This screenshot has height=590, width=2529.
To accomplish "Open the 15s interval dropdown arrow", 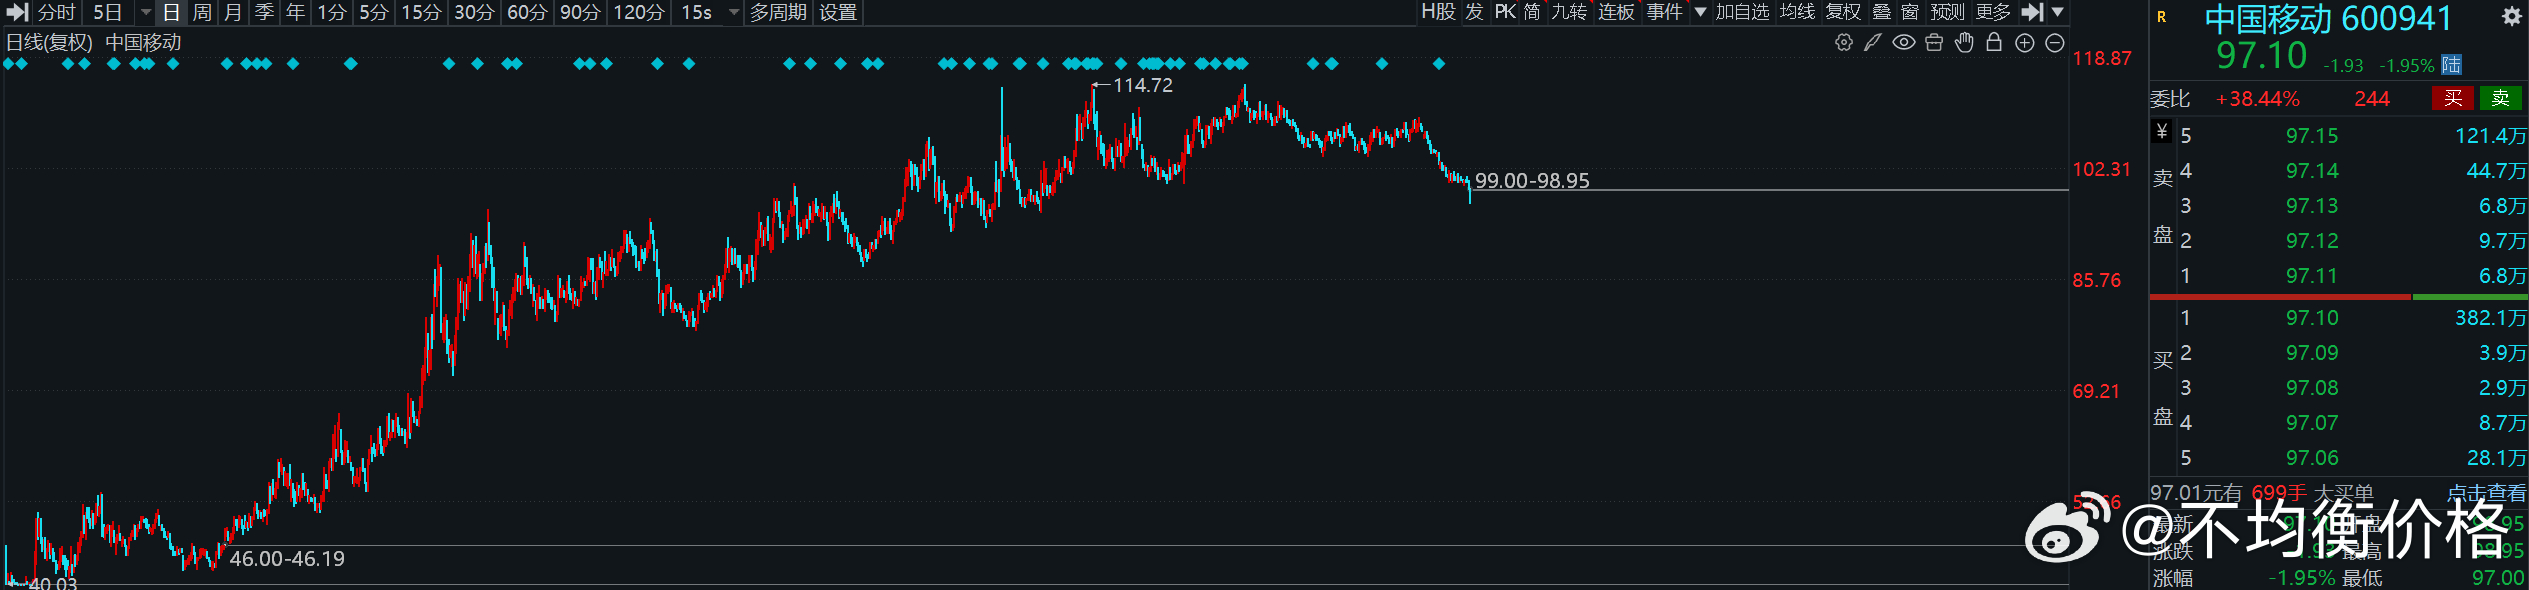I will tap(734, 12).
